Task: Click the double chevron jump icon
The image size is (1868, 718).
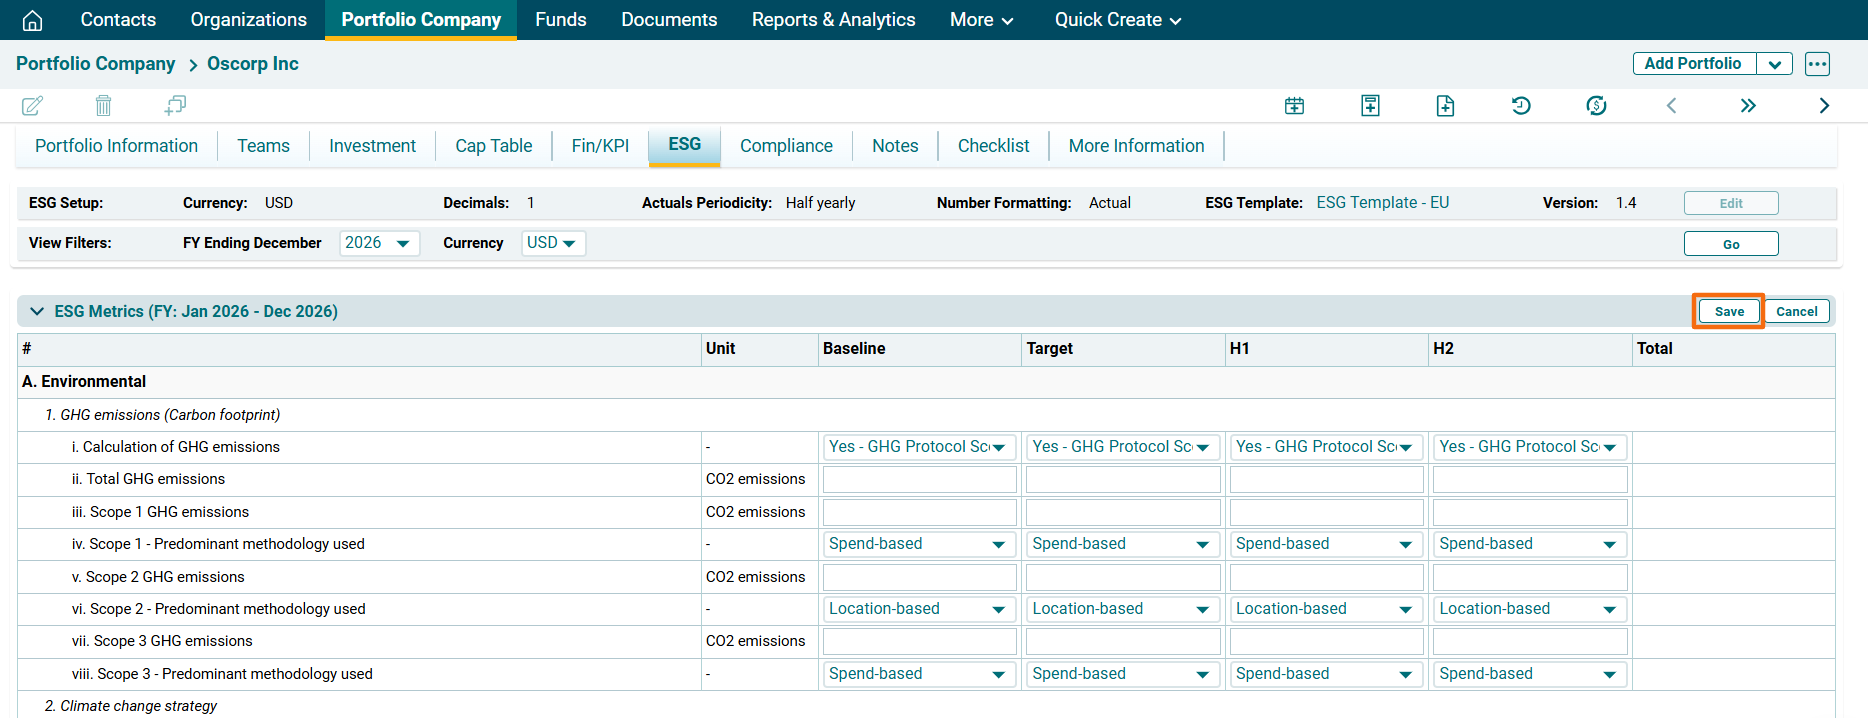Action: [x=1747, y=105]
